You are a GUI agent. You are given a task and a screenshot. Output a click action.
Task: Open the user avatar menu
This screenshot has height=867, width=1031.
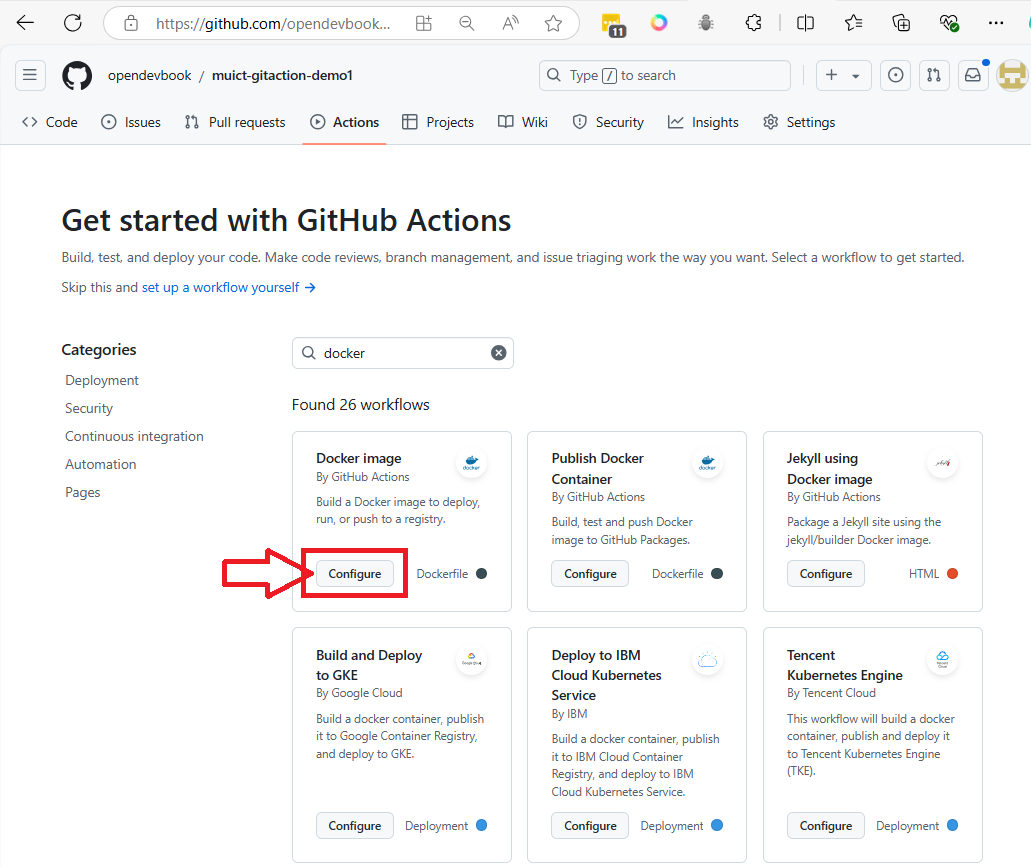[1013, 76]
